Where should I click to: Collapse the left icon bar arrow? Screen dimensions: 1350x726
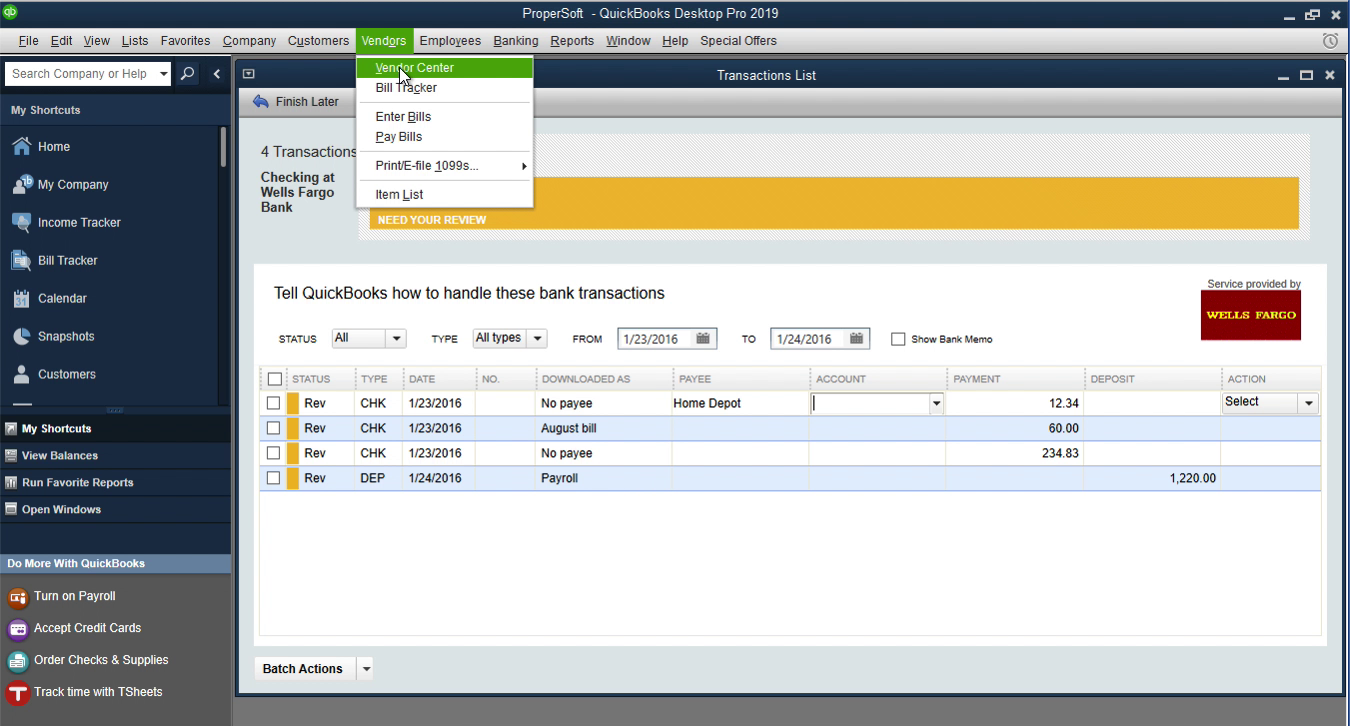point(217,74)
